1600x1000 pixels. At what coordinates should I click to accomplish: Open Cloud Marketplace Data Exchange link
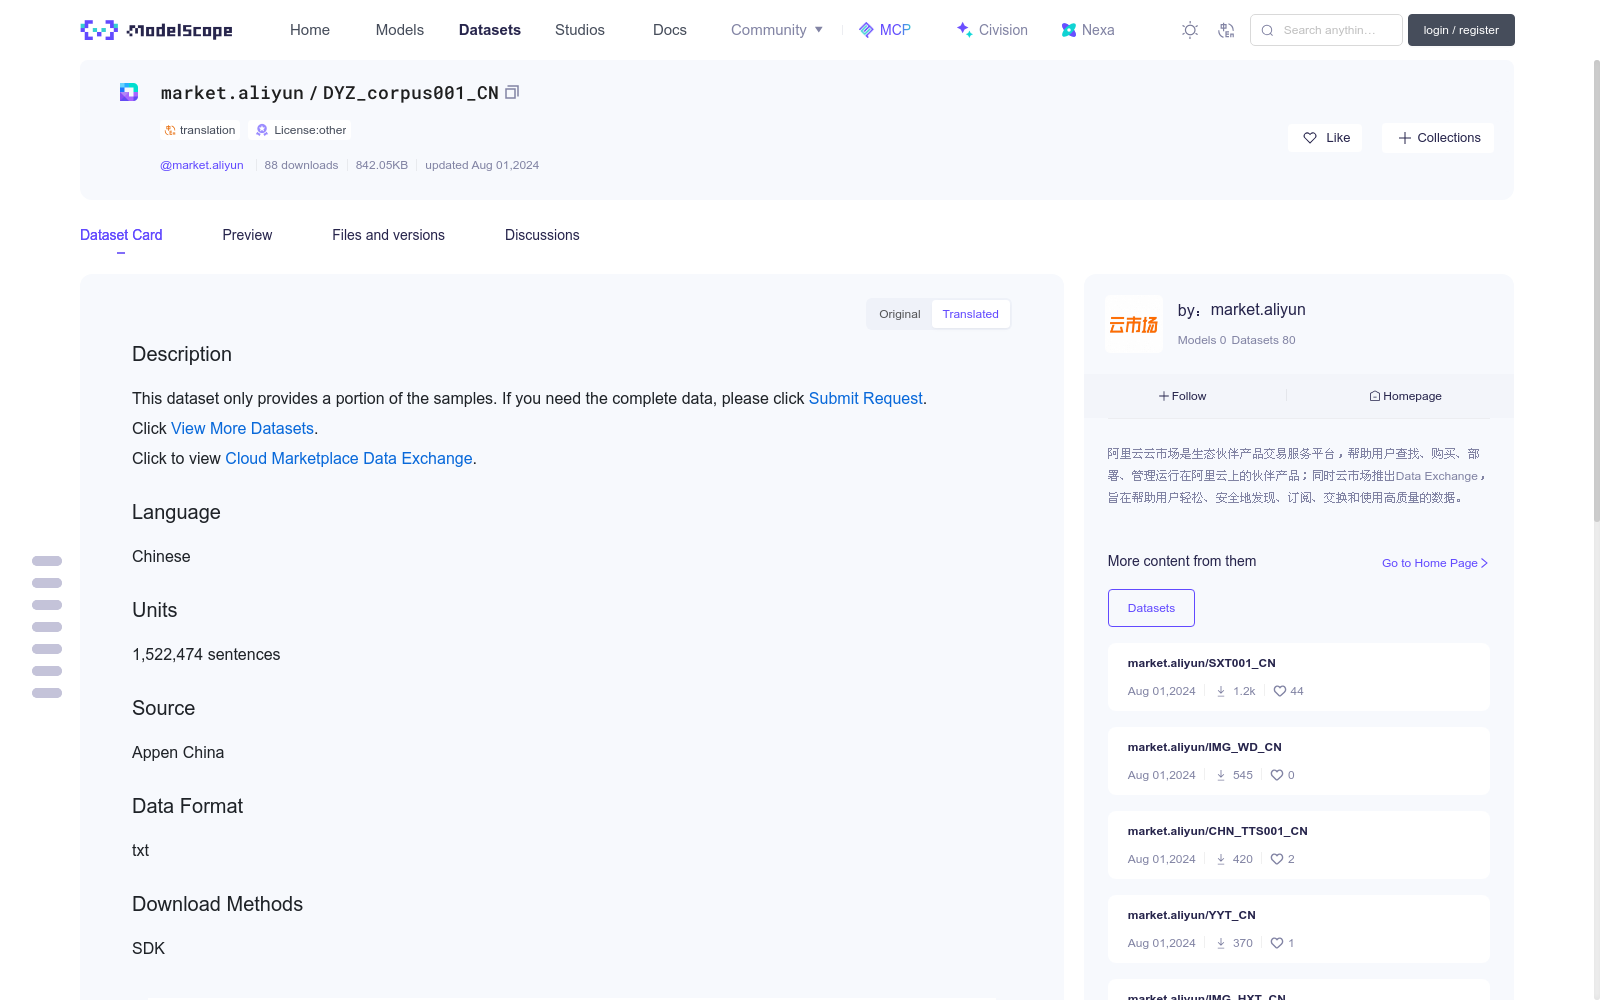point(349,458)
